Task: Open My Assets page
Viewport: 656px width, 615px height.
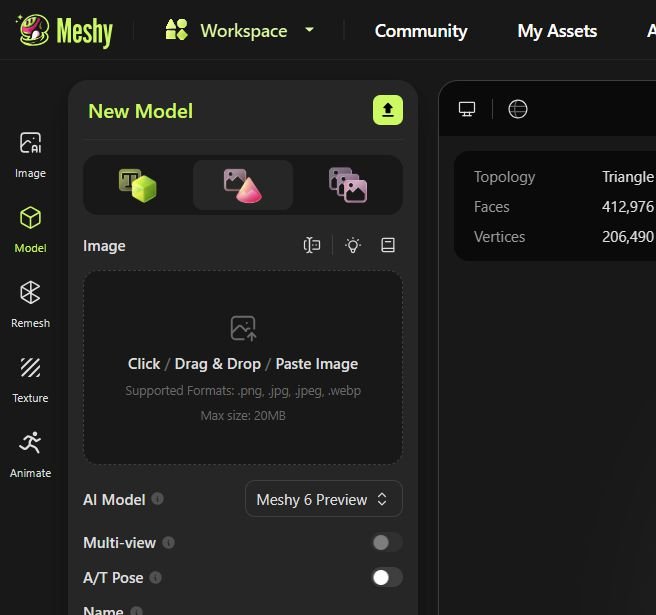Action: click(557, 31)
